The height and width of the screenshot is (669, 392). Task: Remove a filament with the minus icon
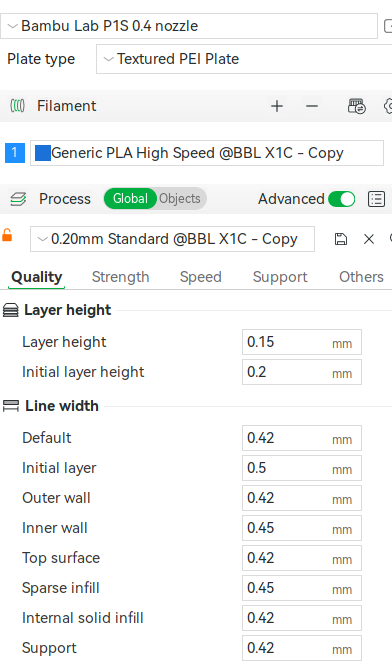pyautogui.click(x=312, y=106)
